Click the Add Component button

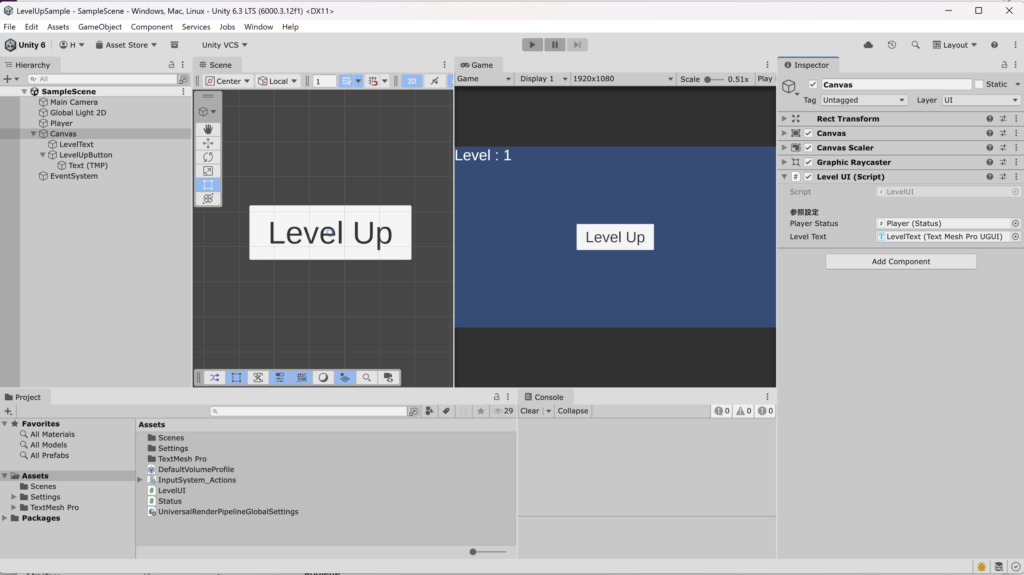click(x=900, y=262)
